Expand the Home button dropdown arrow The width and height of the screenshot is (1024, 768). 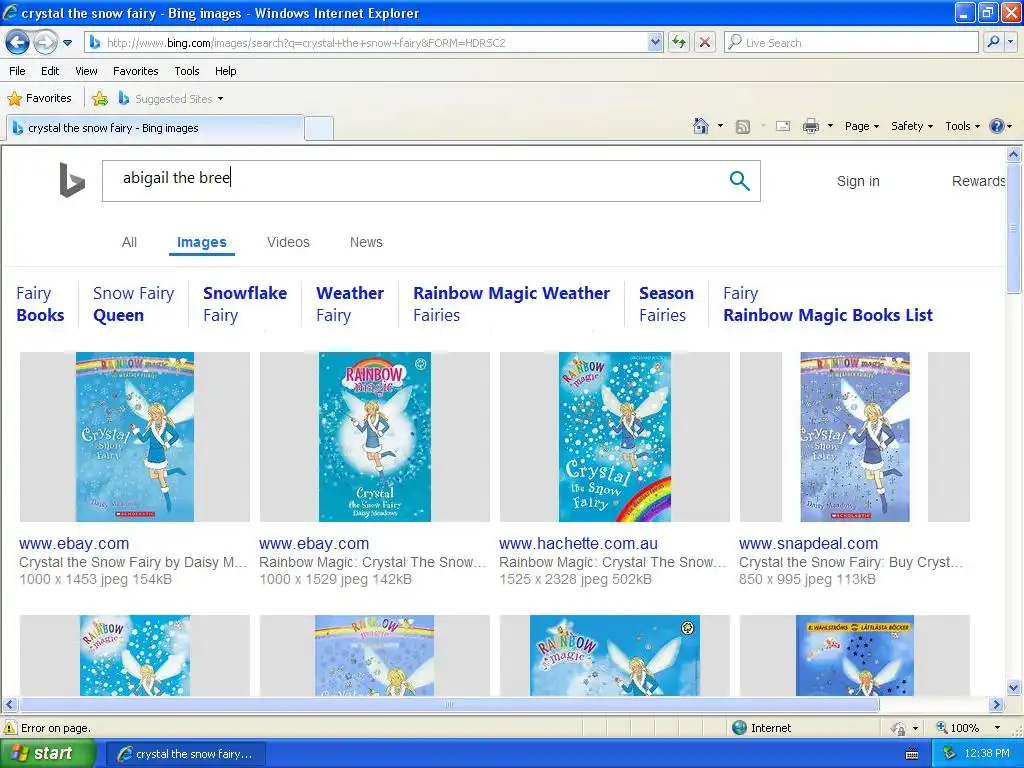coord(720,126)
